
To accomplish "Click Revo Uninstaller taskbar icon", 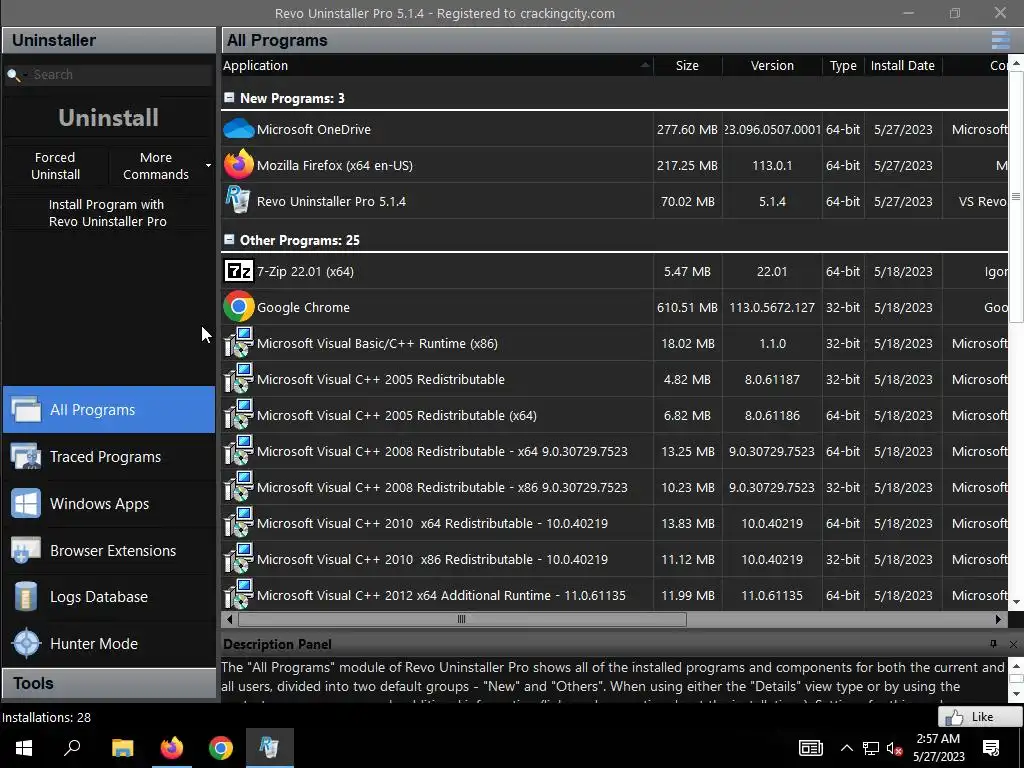I will click(x=270, y=747).
